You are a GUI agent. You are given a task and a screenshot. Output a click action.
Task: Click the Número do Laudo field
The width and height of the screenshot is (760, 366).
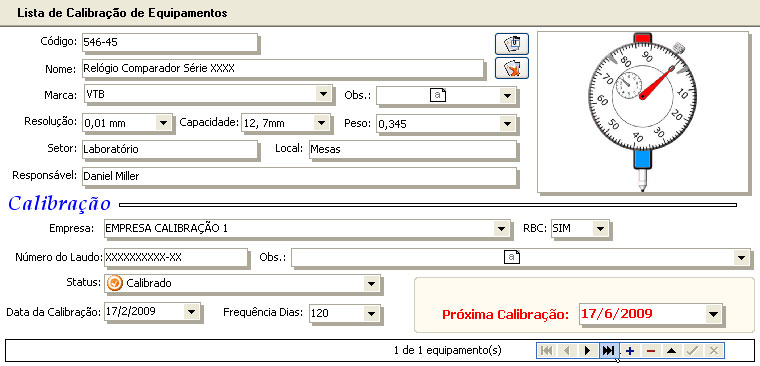pyautogui.click(x=175, y=257)
